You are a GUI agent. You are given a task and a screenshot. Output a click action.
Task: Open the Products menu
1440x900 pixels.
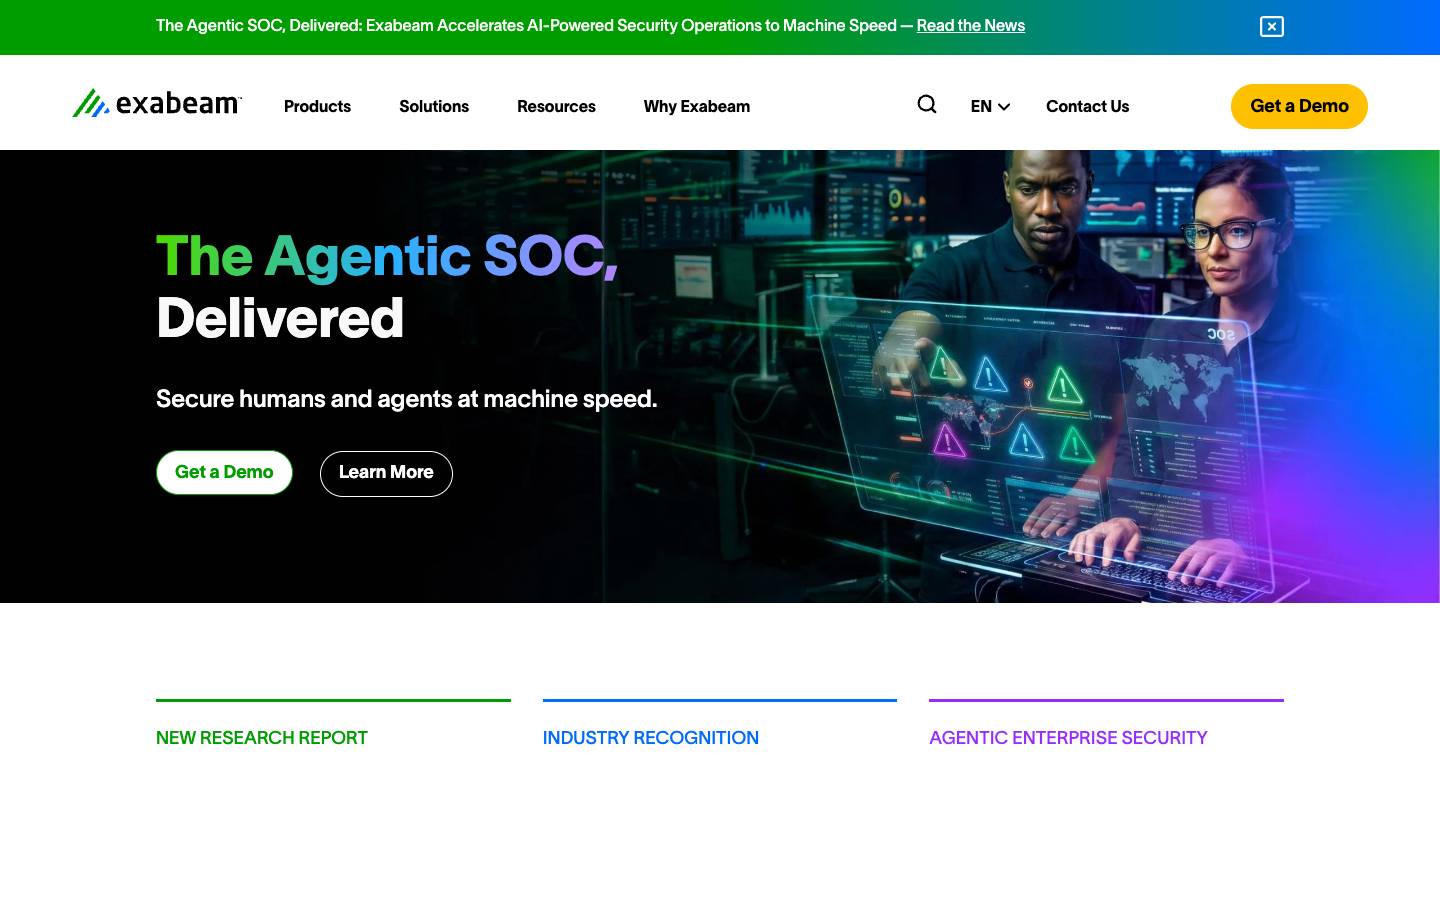(x=317, y=106)
